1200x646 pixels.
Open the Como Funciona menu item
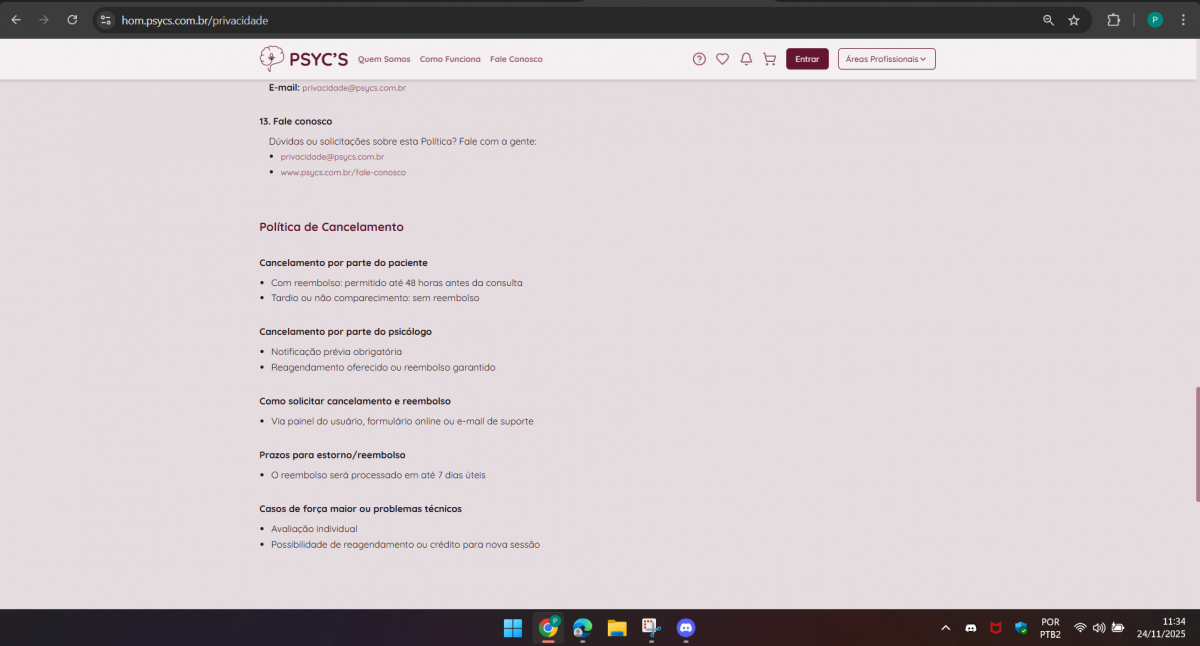450,59
